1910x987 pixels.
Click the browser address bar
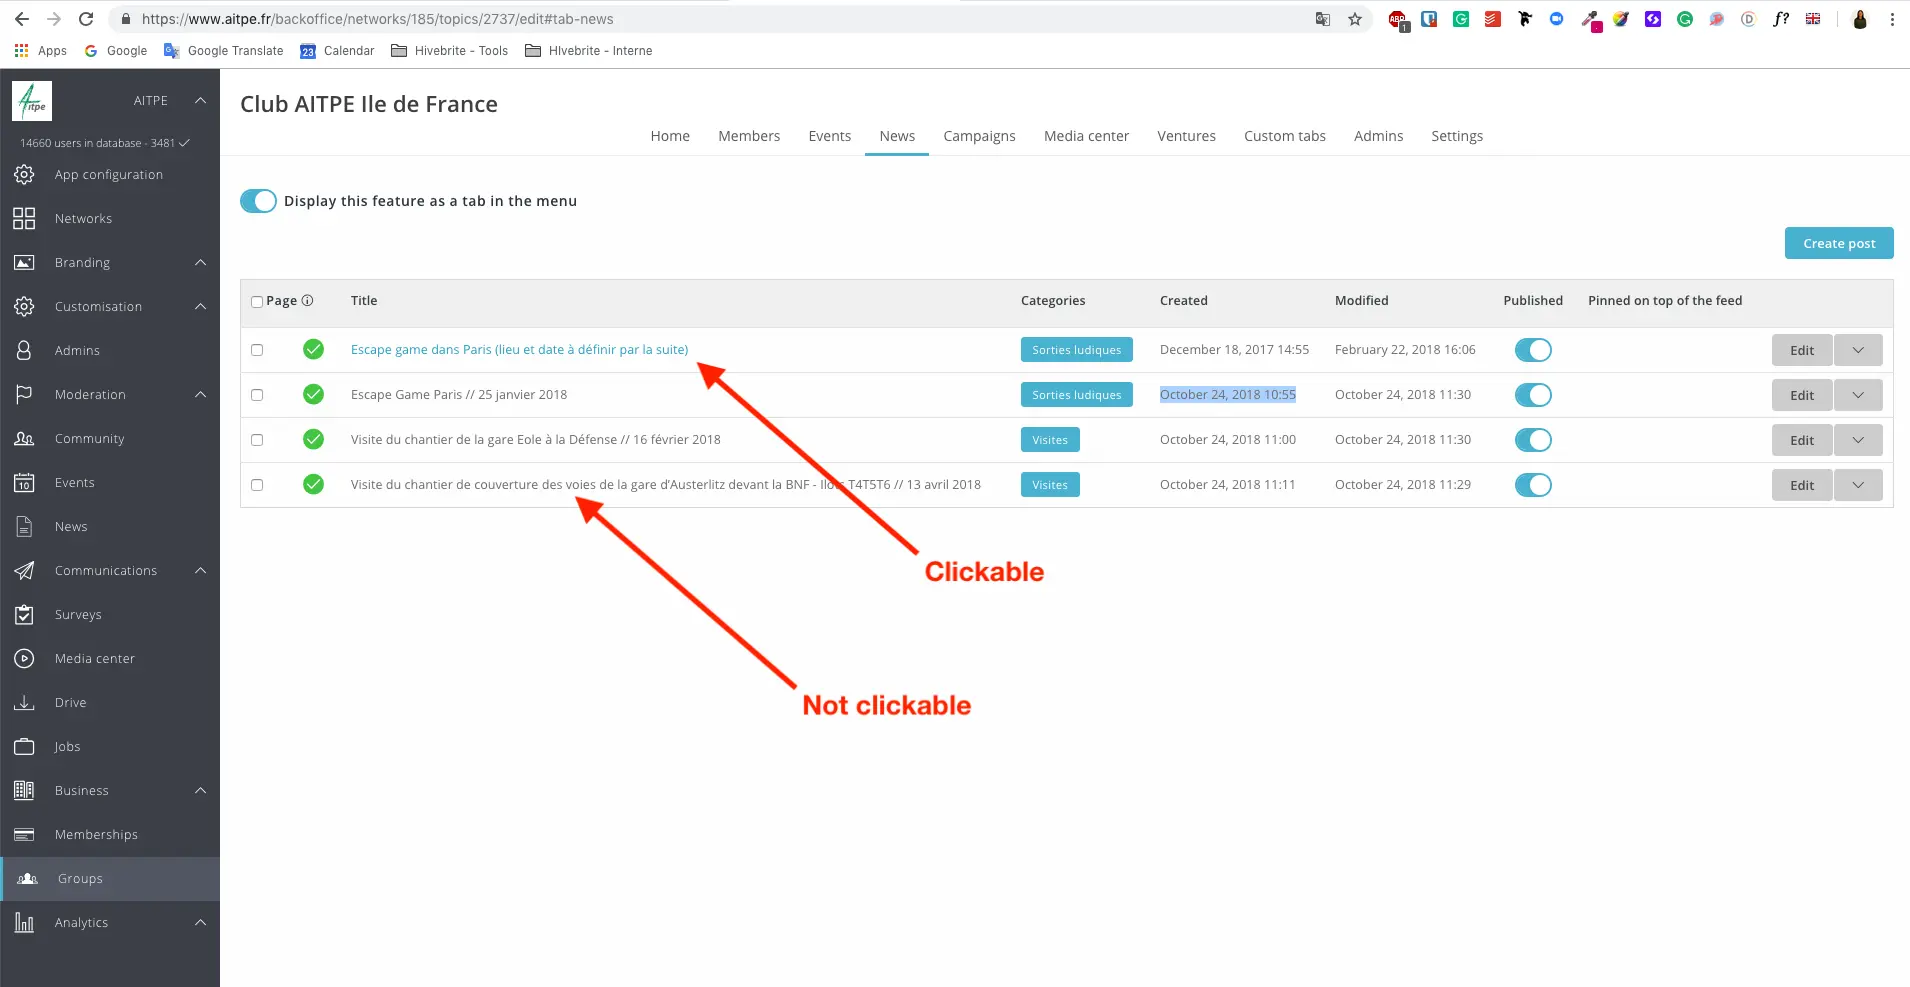(700, 19)
